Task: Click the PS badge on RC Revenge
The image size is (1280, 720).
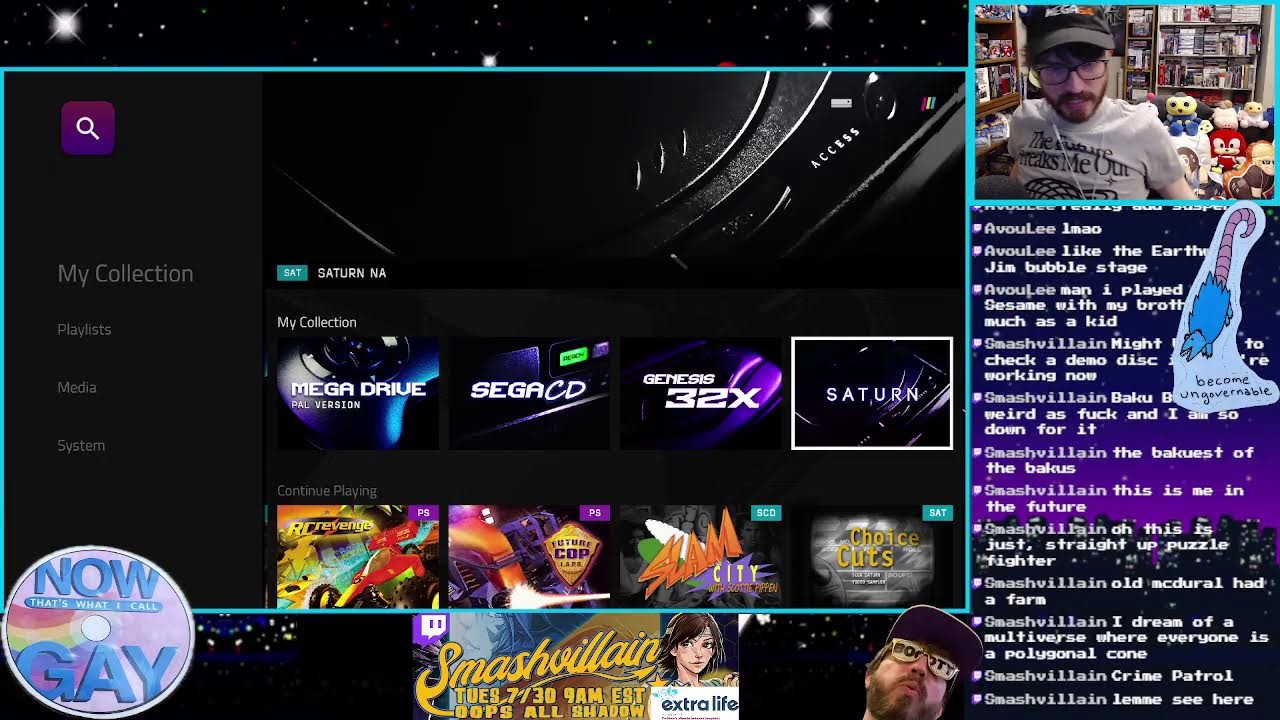Action: (423, 513)
